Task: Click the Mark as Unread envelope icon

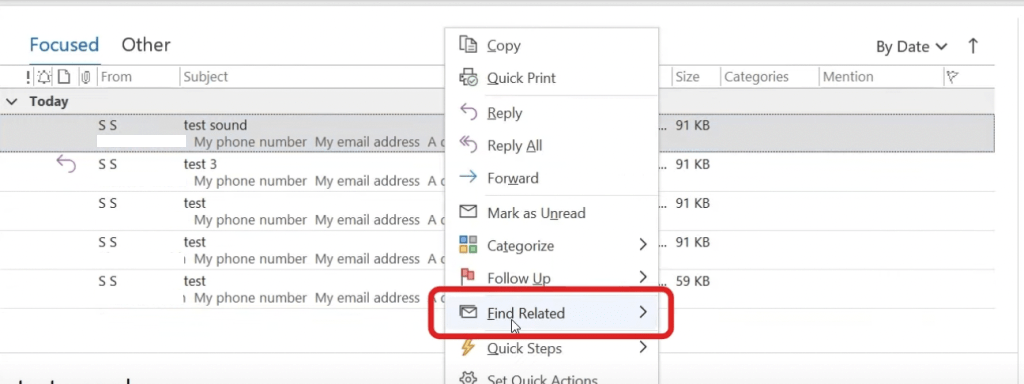Action: (x=468, y=212)
